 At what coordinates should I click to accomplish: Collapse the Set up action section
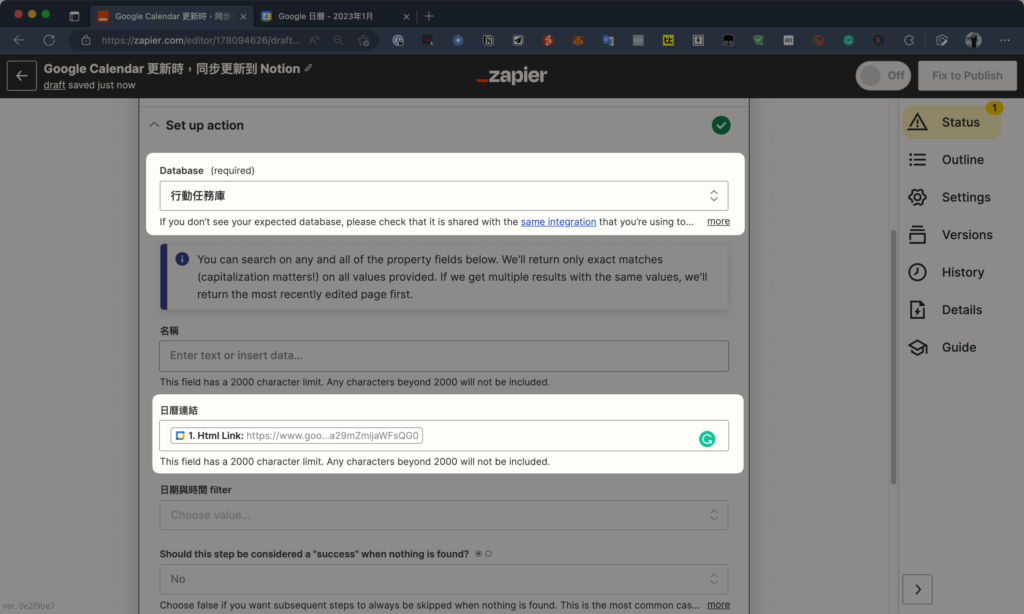[154, 125]
